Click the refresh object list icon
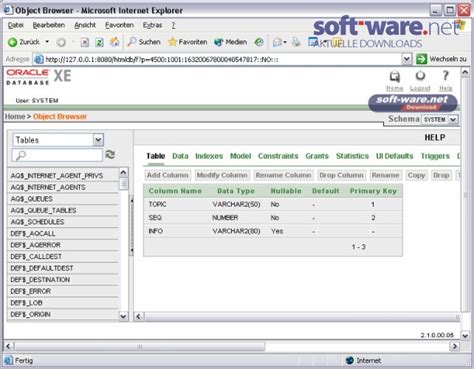474x369 pixels. click(x=110, y=155)
